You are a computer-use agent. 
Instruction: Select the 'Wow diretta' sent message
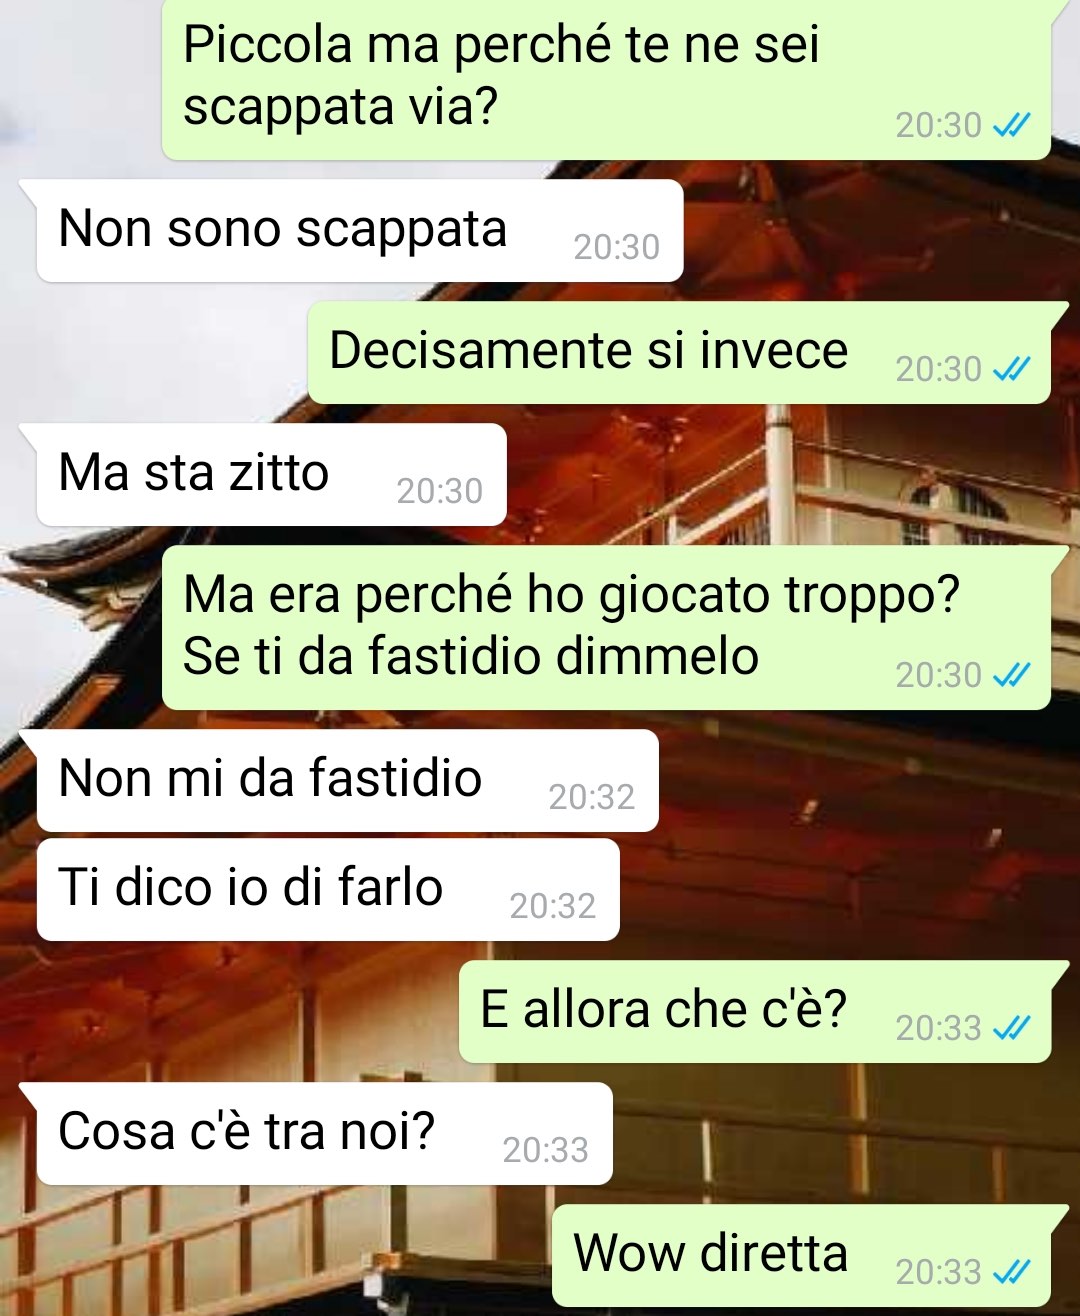coord(802,1256)
